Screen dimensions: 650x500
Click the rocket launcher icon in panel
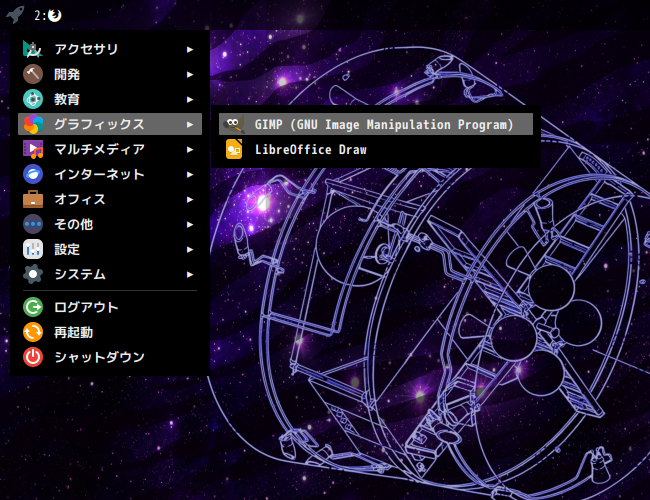point(15,15)
